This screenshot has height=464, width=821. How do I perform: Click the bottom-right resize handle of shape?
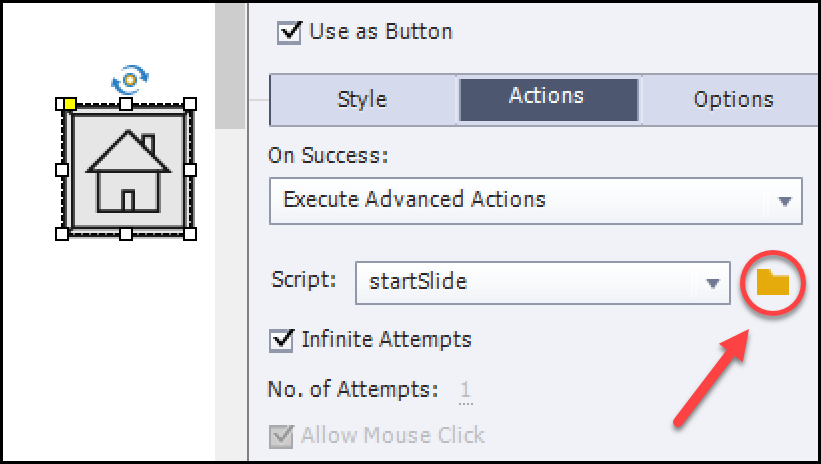pos(190,234)
